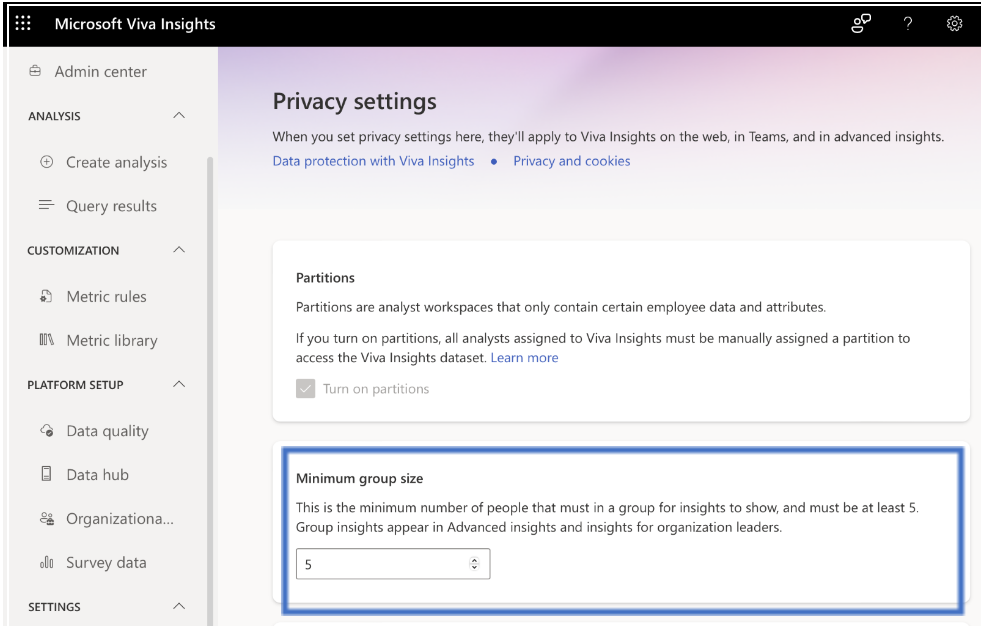Click the Query results list icon
This screenshot has width=983, height=626.
(46, 206)
